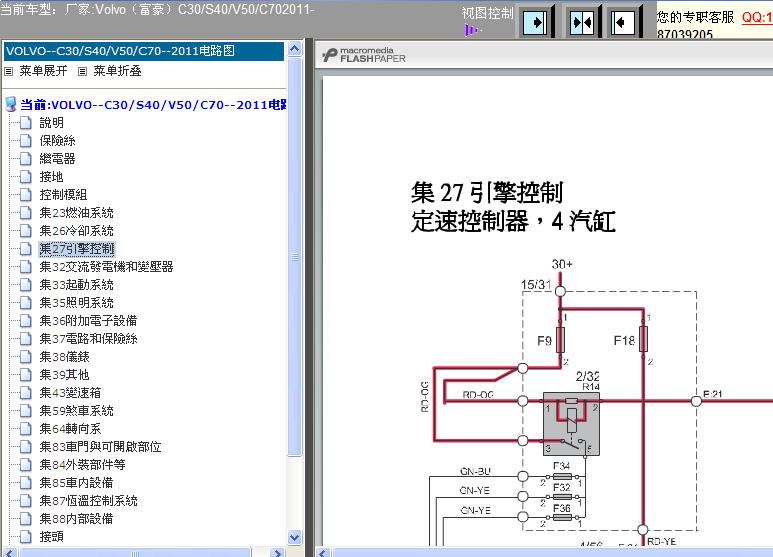Click the document icon beside 繼電器

26,159
